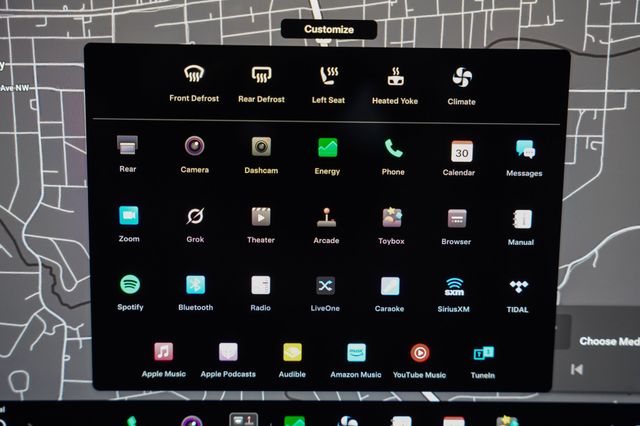This screenshot has height=426, width=640.
Task: Tap the climate fan icon in bottom dock
Action: pos(348,421)
